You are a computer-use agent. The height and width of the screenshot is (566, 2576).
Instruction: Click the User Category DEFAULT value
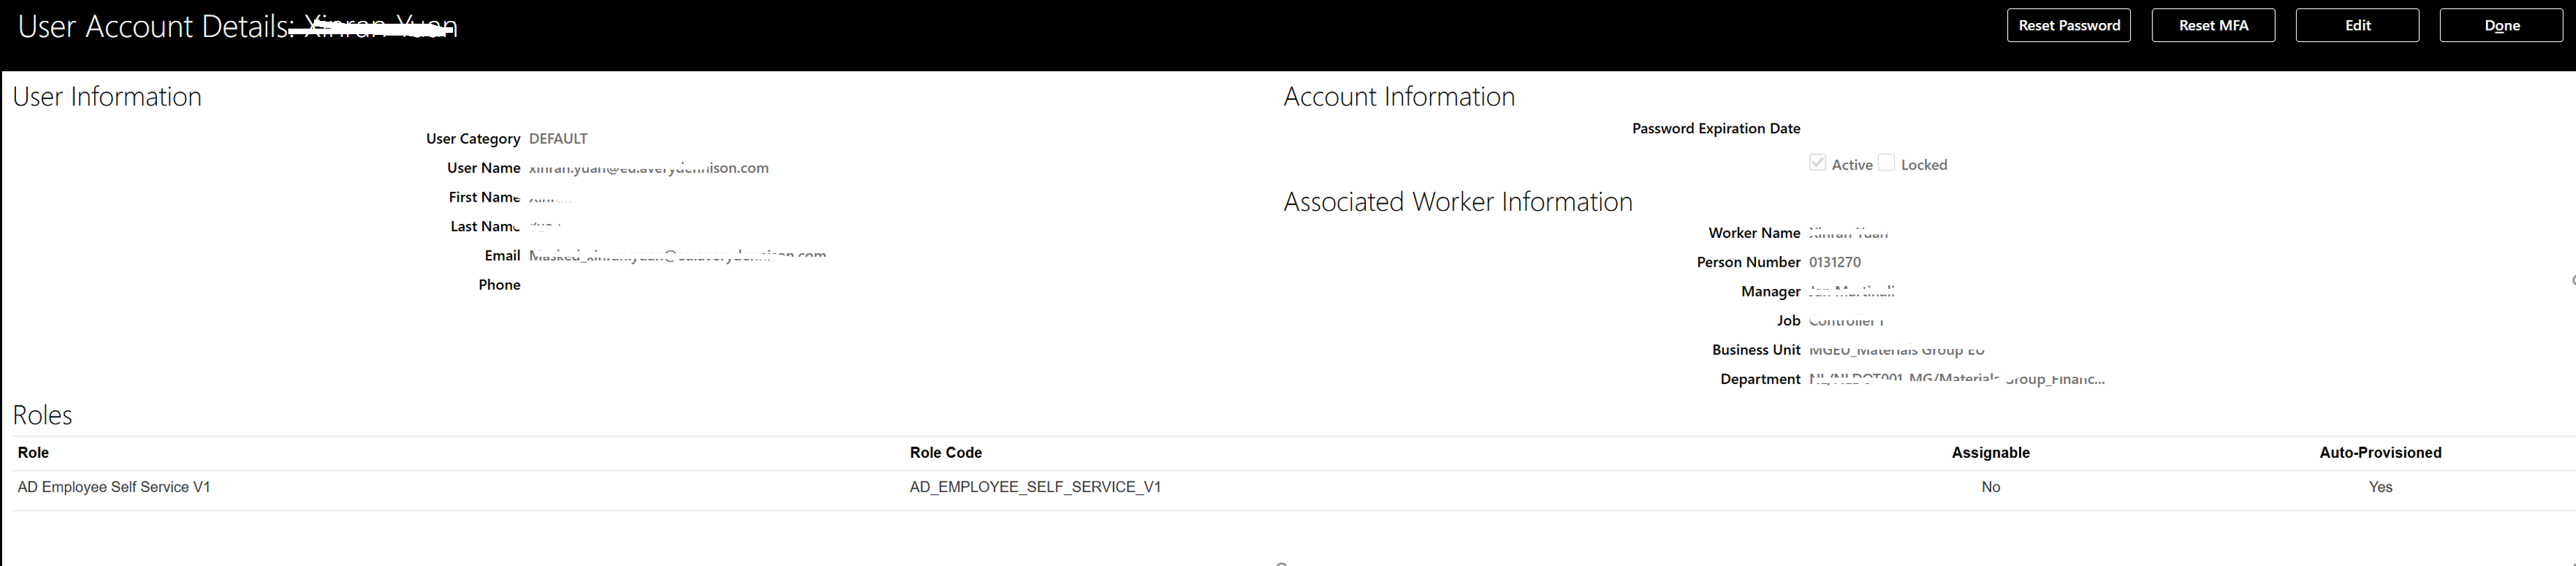[x=558, y=139]
